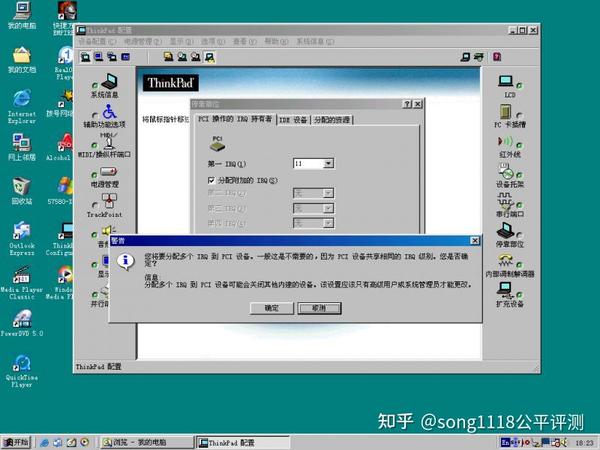
Task: Click the system tray clock
Action: 584,443
